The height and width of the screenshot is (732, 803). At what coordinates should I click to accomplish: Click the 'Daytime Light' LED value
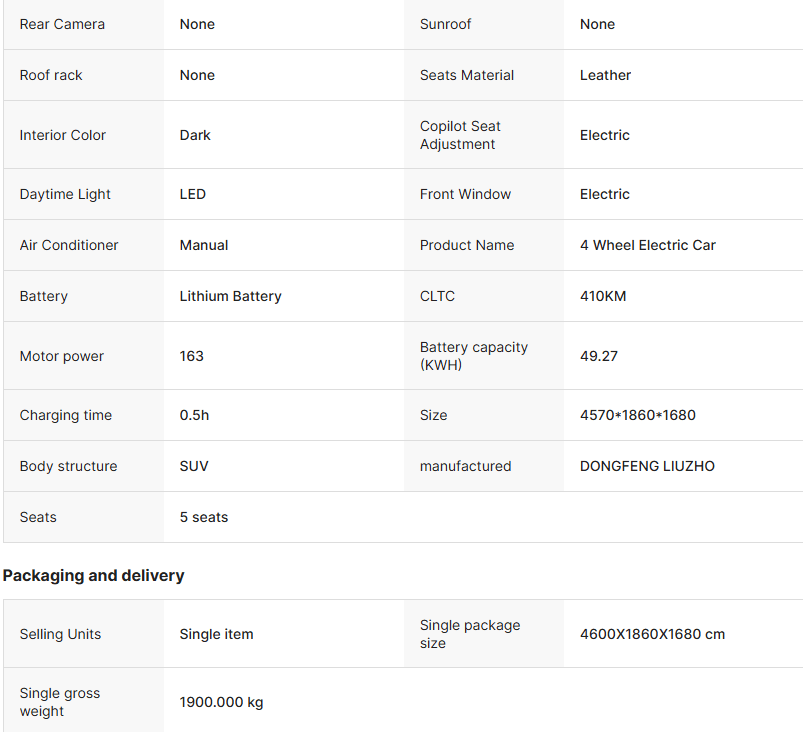coord(193,194)
